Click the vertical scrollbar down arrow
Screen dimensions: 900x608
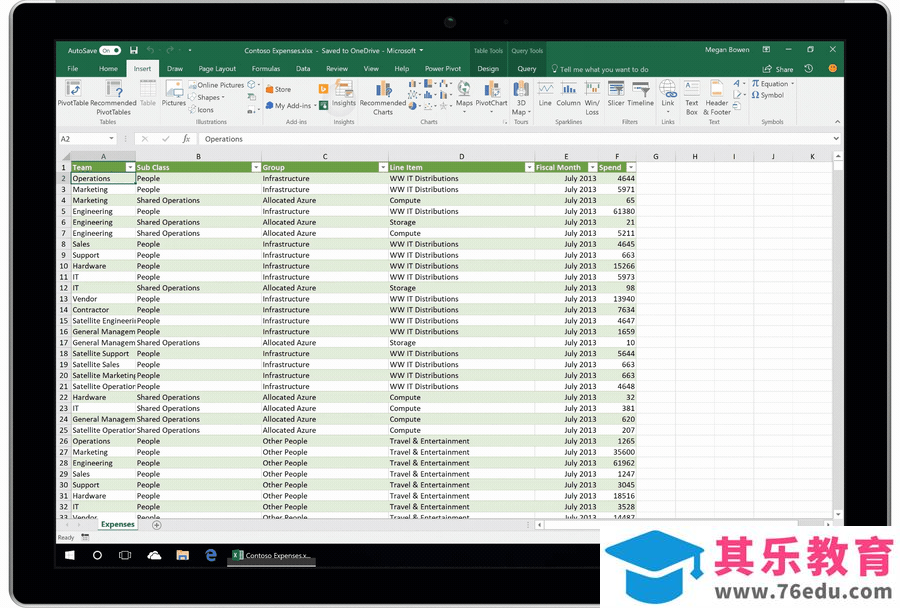[838, 514]
